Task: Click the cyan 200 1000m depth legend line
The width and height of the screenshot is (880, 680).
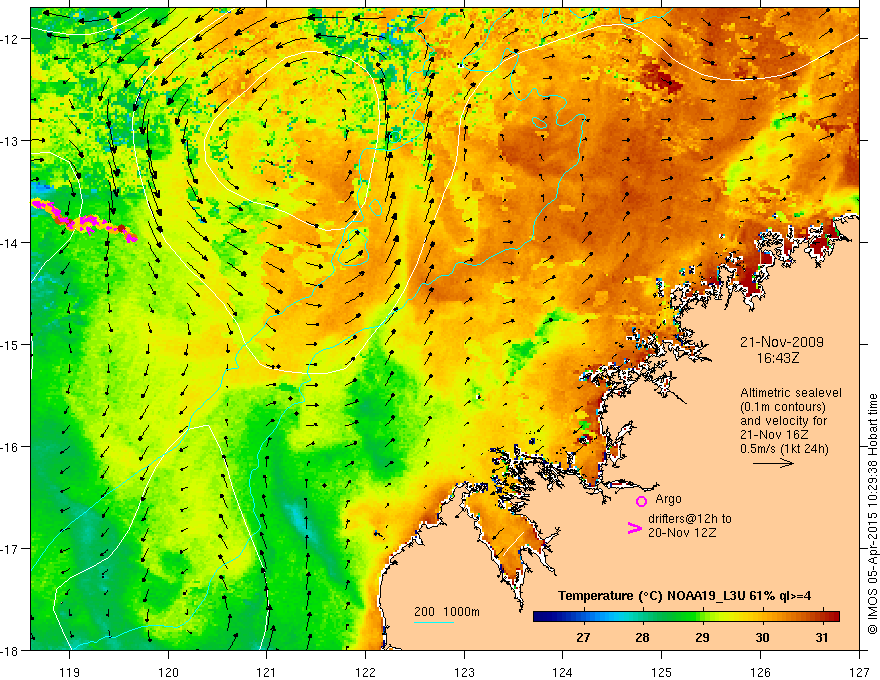Action: pyautogui.click(x=434, y=622)
